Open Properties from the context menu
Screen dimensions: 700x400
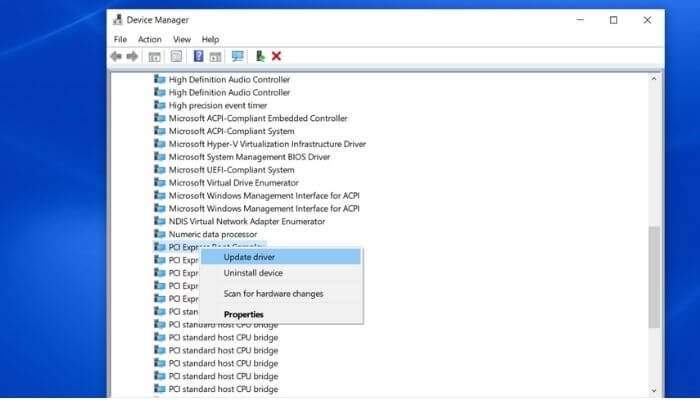click(281, 314)
